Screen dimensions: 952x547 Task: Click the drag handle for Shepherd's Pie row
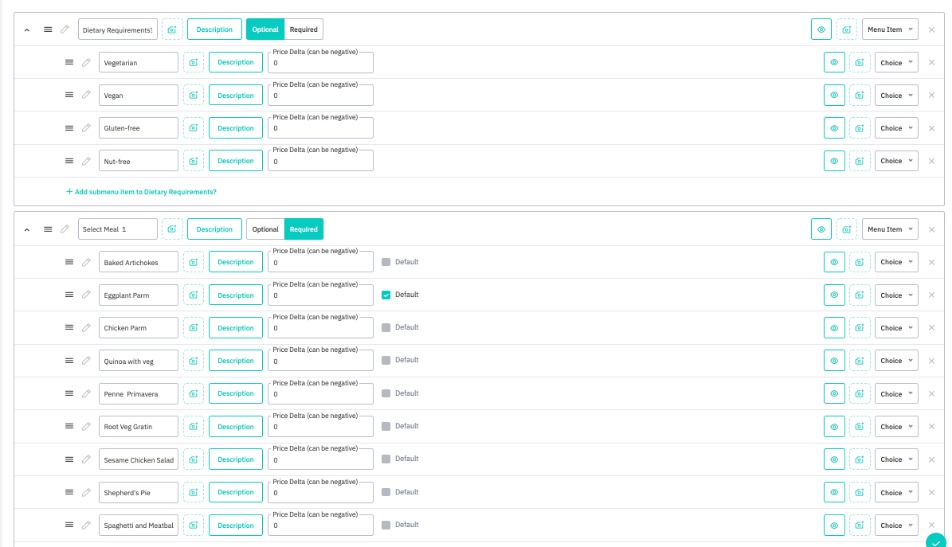69,492
